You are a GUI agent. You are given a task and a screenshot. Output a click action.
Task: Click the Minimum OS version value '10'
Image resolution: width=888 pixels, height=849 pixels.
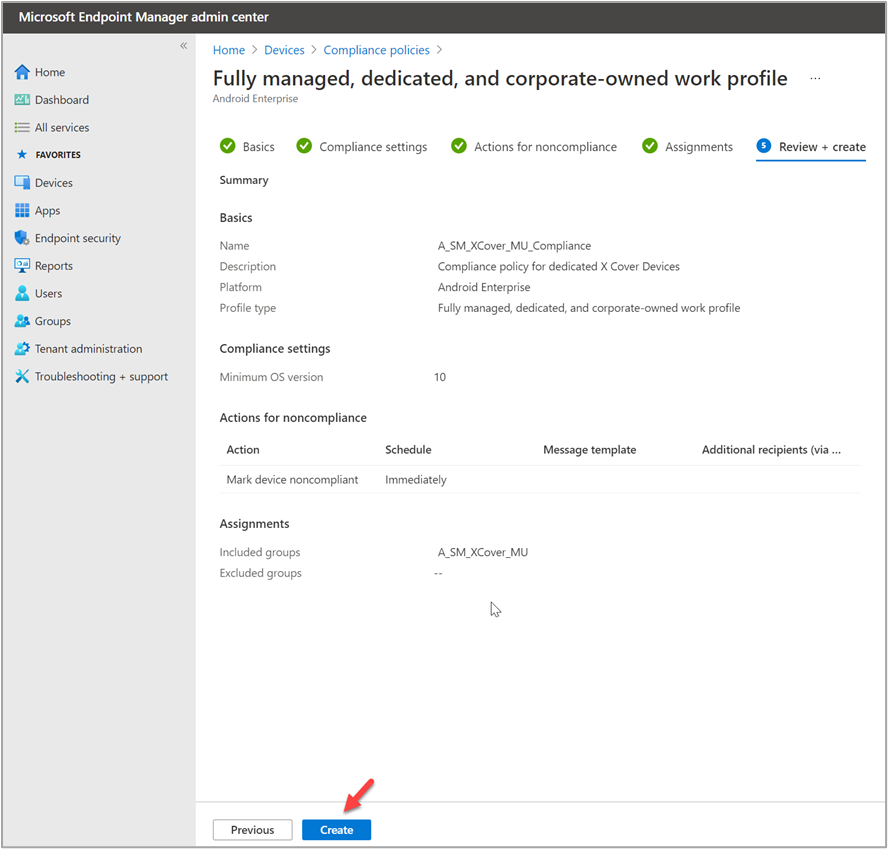(x=440, y=377)
